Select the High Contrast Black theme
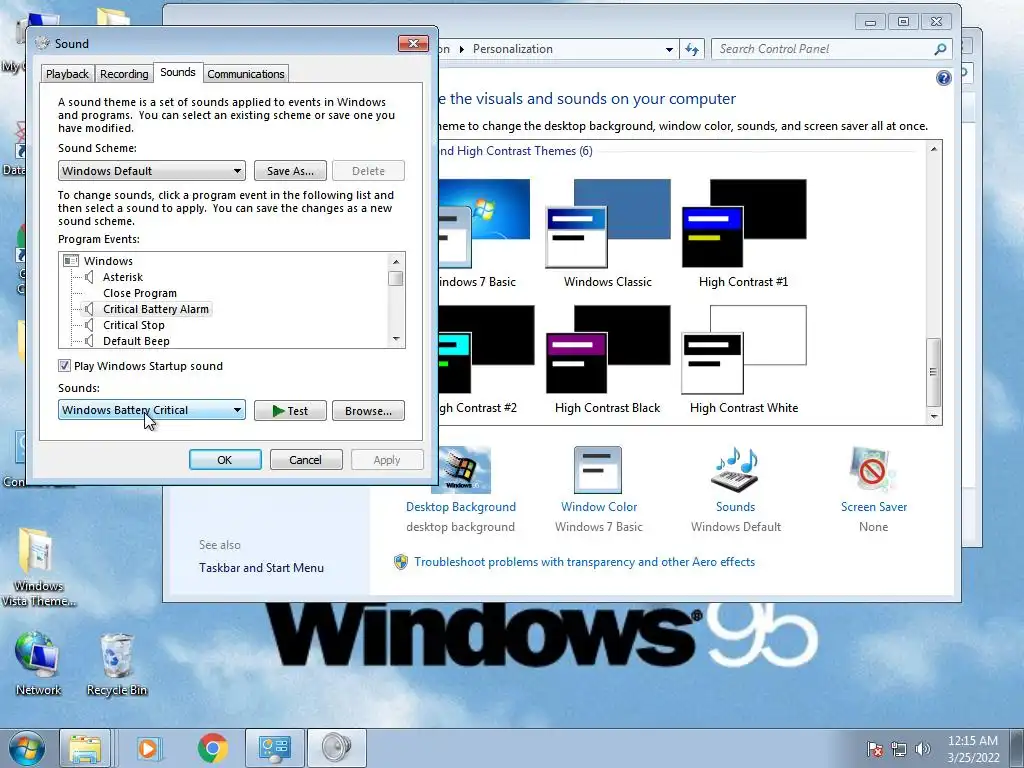Screen dimensions: 1024x768 (x=608, y=359)
